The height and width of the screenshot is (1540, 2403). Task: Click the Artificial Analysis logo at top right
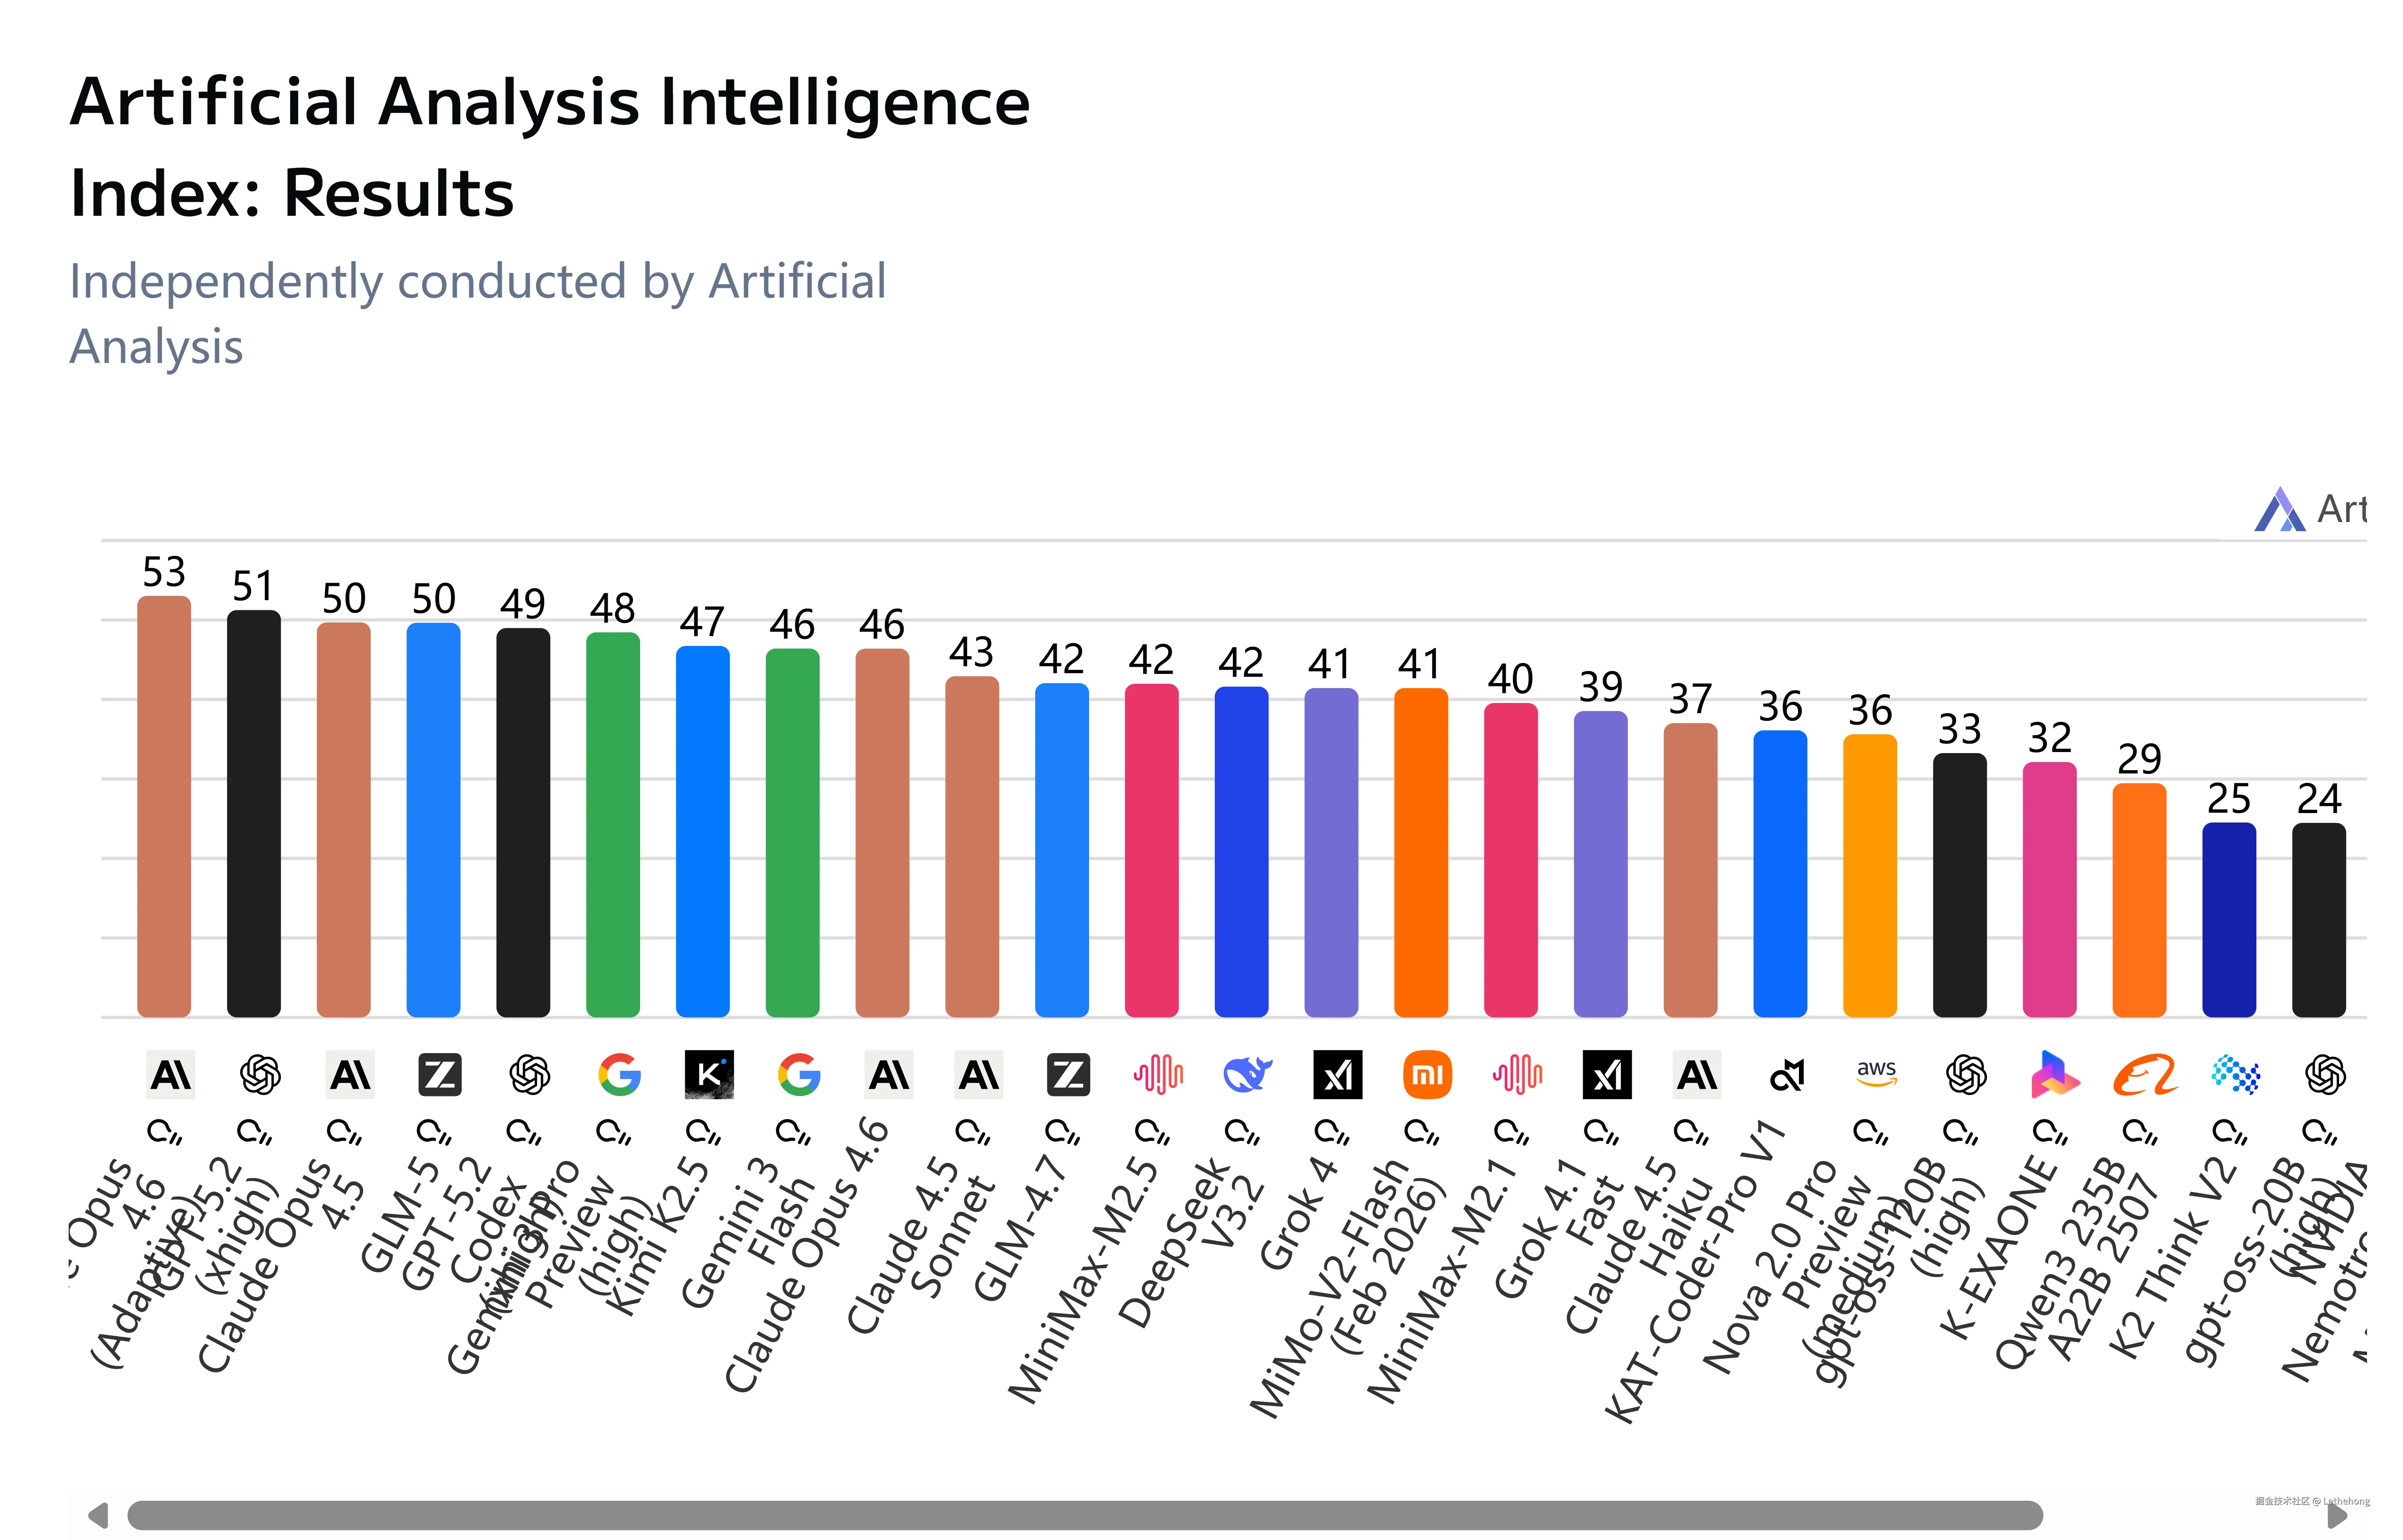(x=2280, y=510)
